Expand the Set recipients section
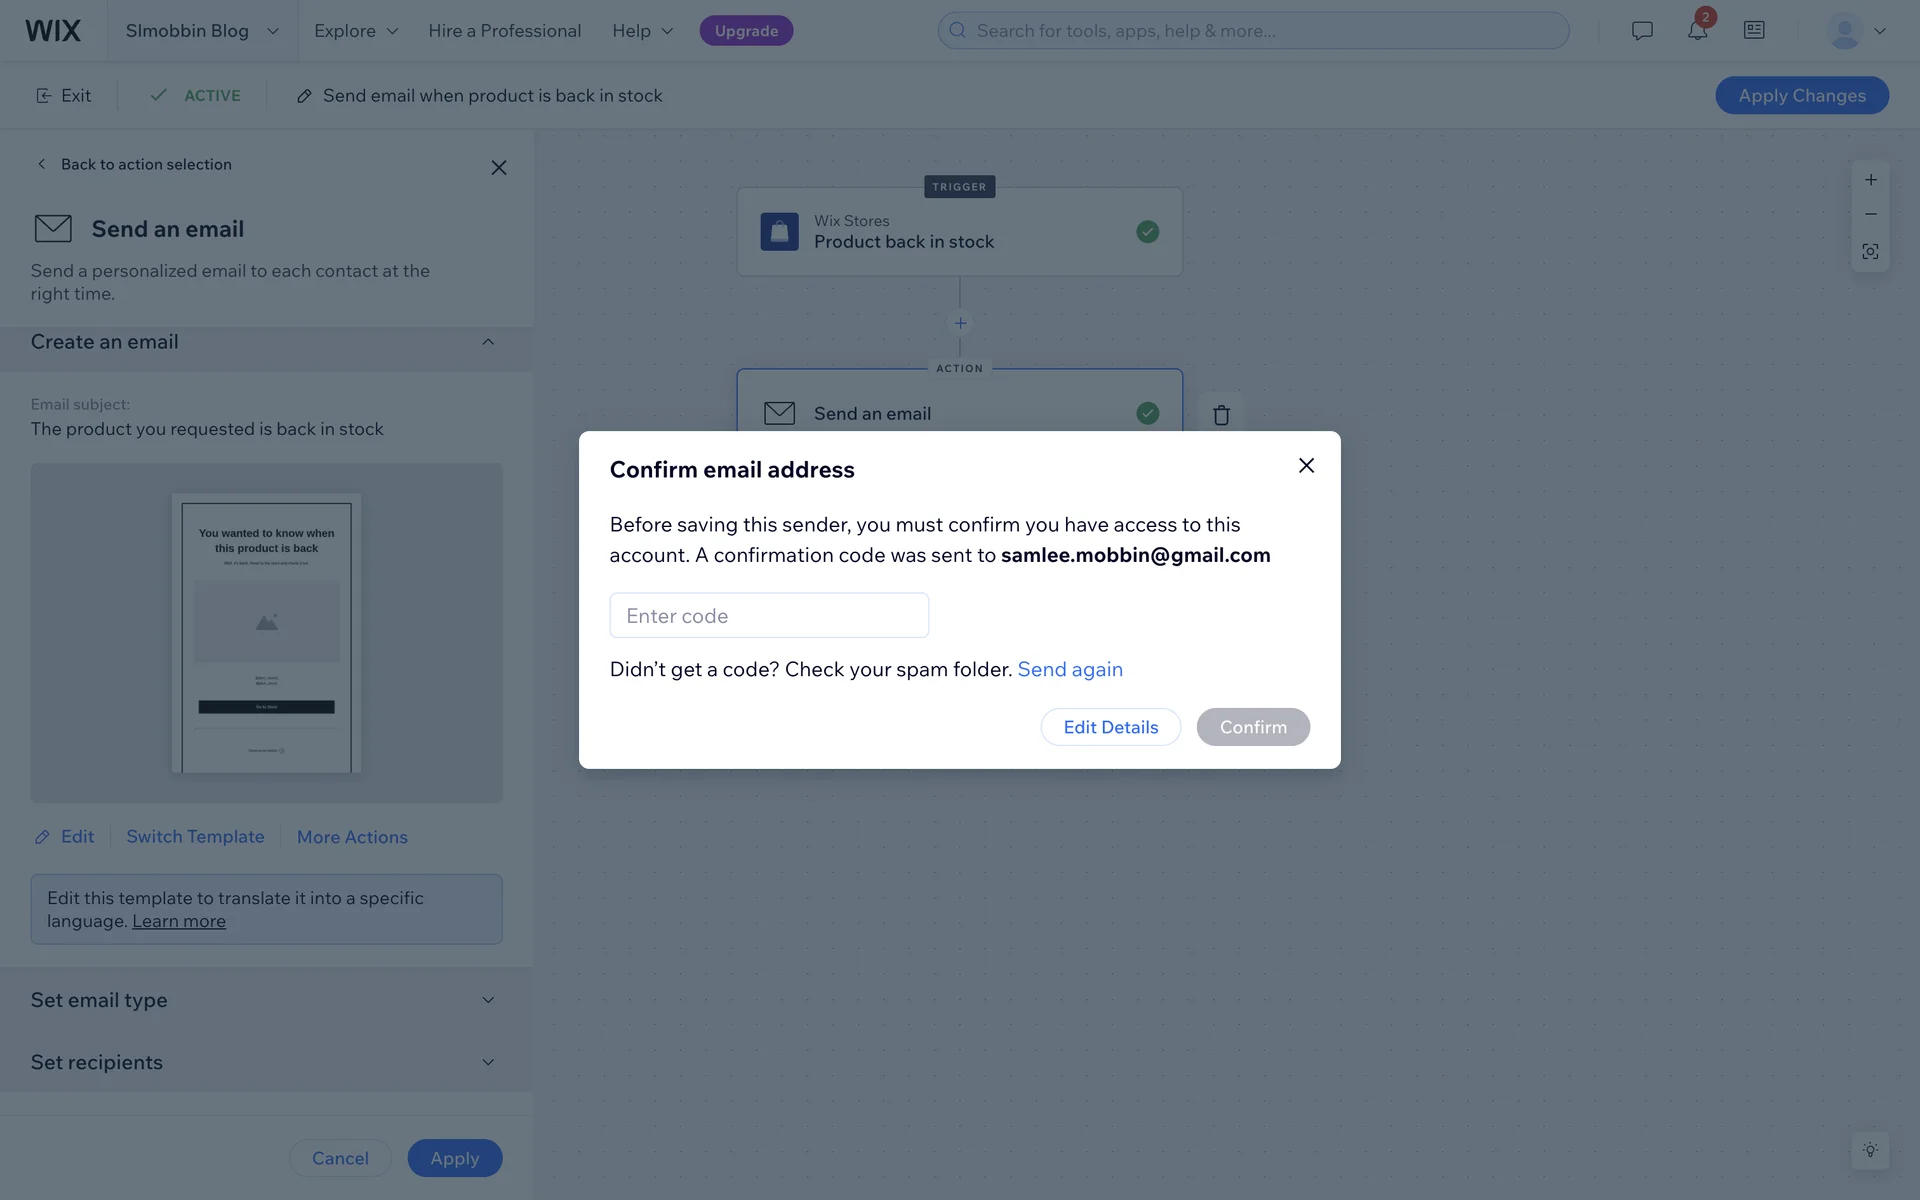Image resolution: width=1920 pixels, height=1200 pixels. tap(488, 1062)
